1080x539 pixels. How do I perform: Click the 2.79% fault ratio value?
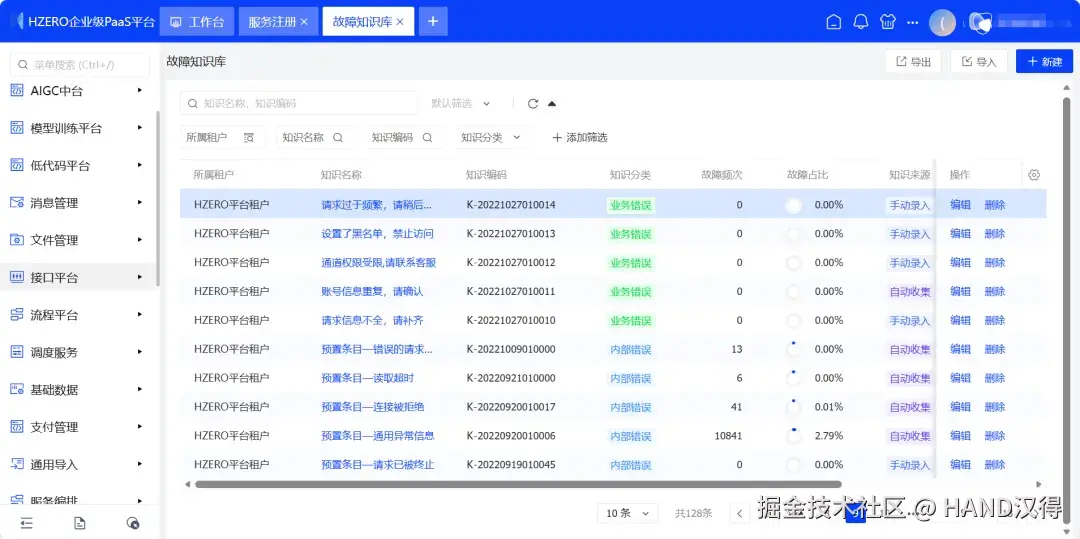pyautogui.click(x=829, y=436)
